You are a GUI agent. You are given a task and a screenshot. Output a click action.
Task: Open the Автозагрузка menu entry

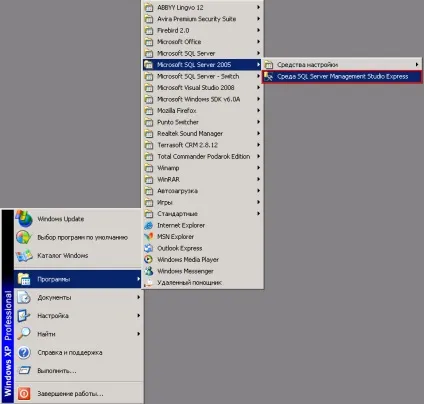coord(203,191)
